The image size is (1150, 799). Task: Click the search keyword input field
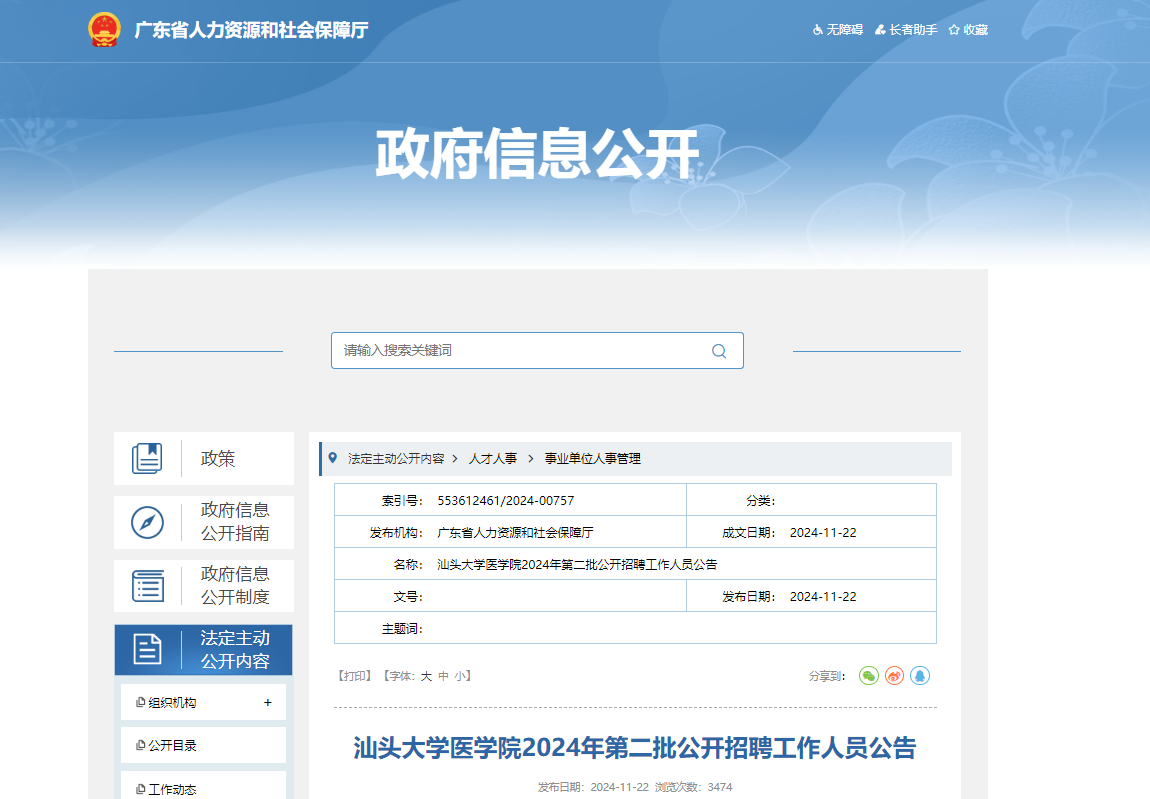pos(520,351)
